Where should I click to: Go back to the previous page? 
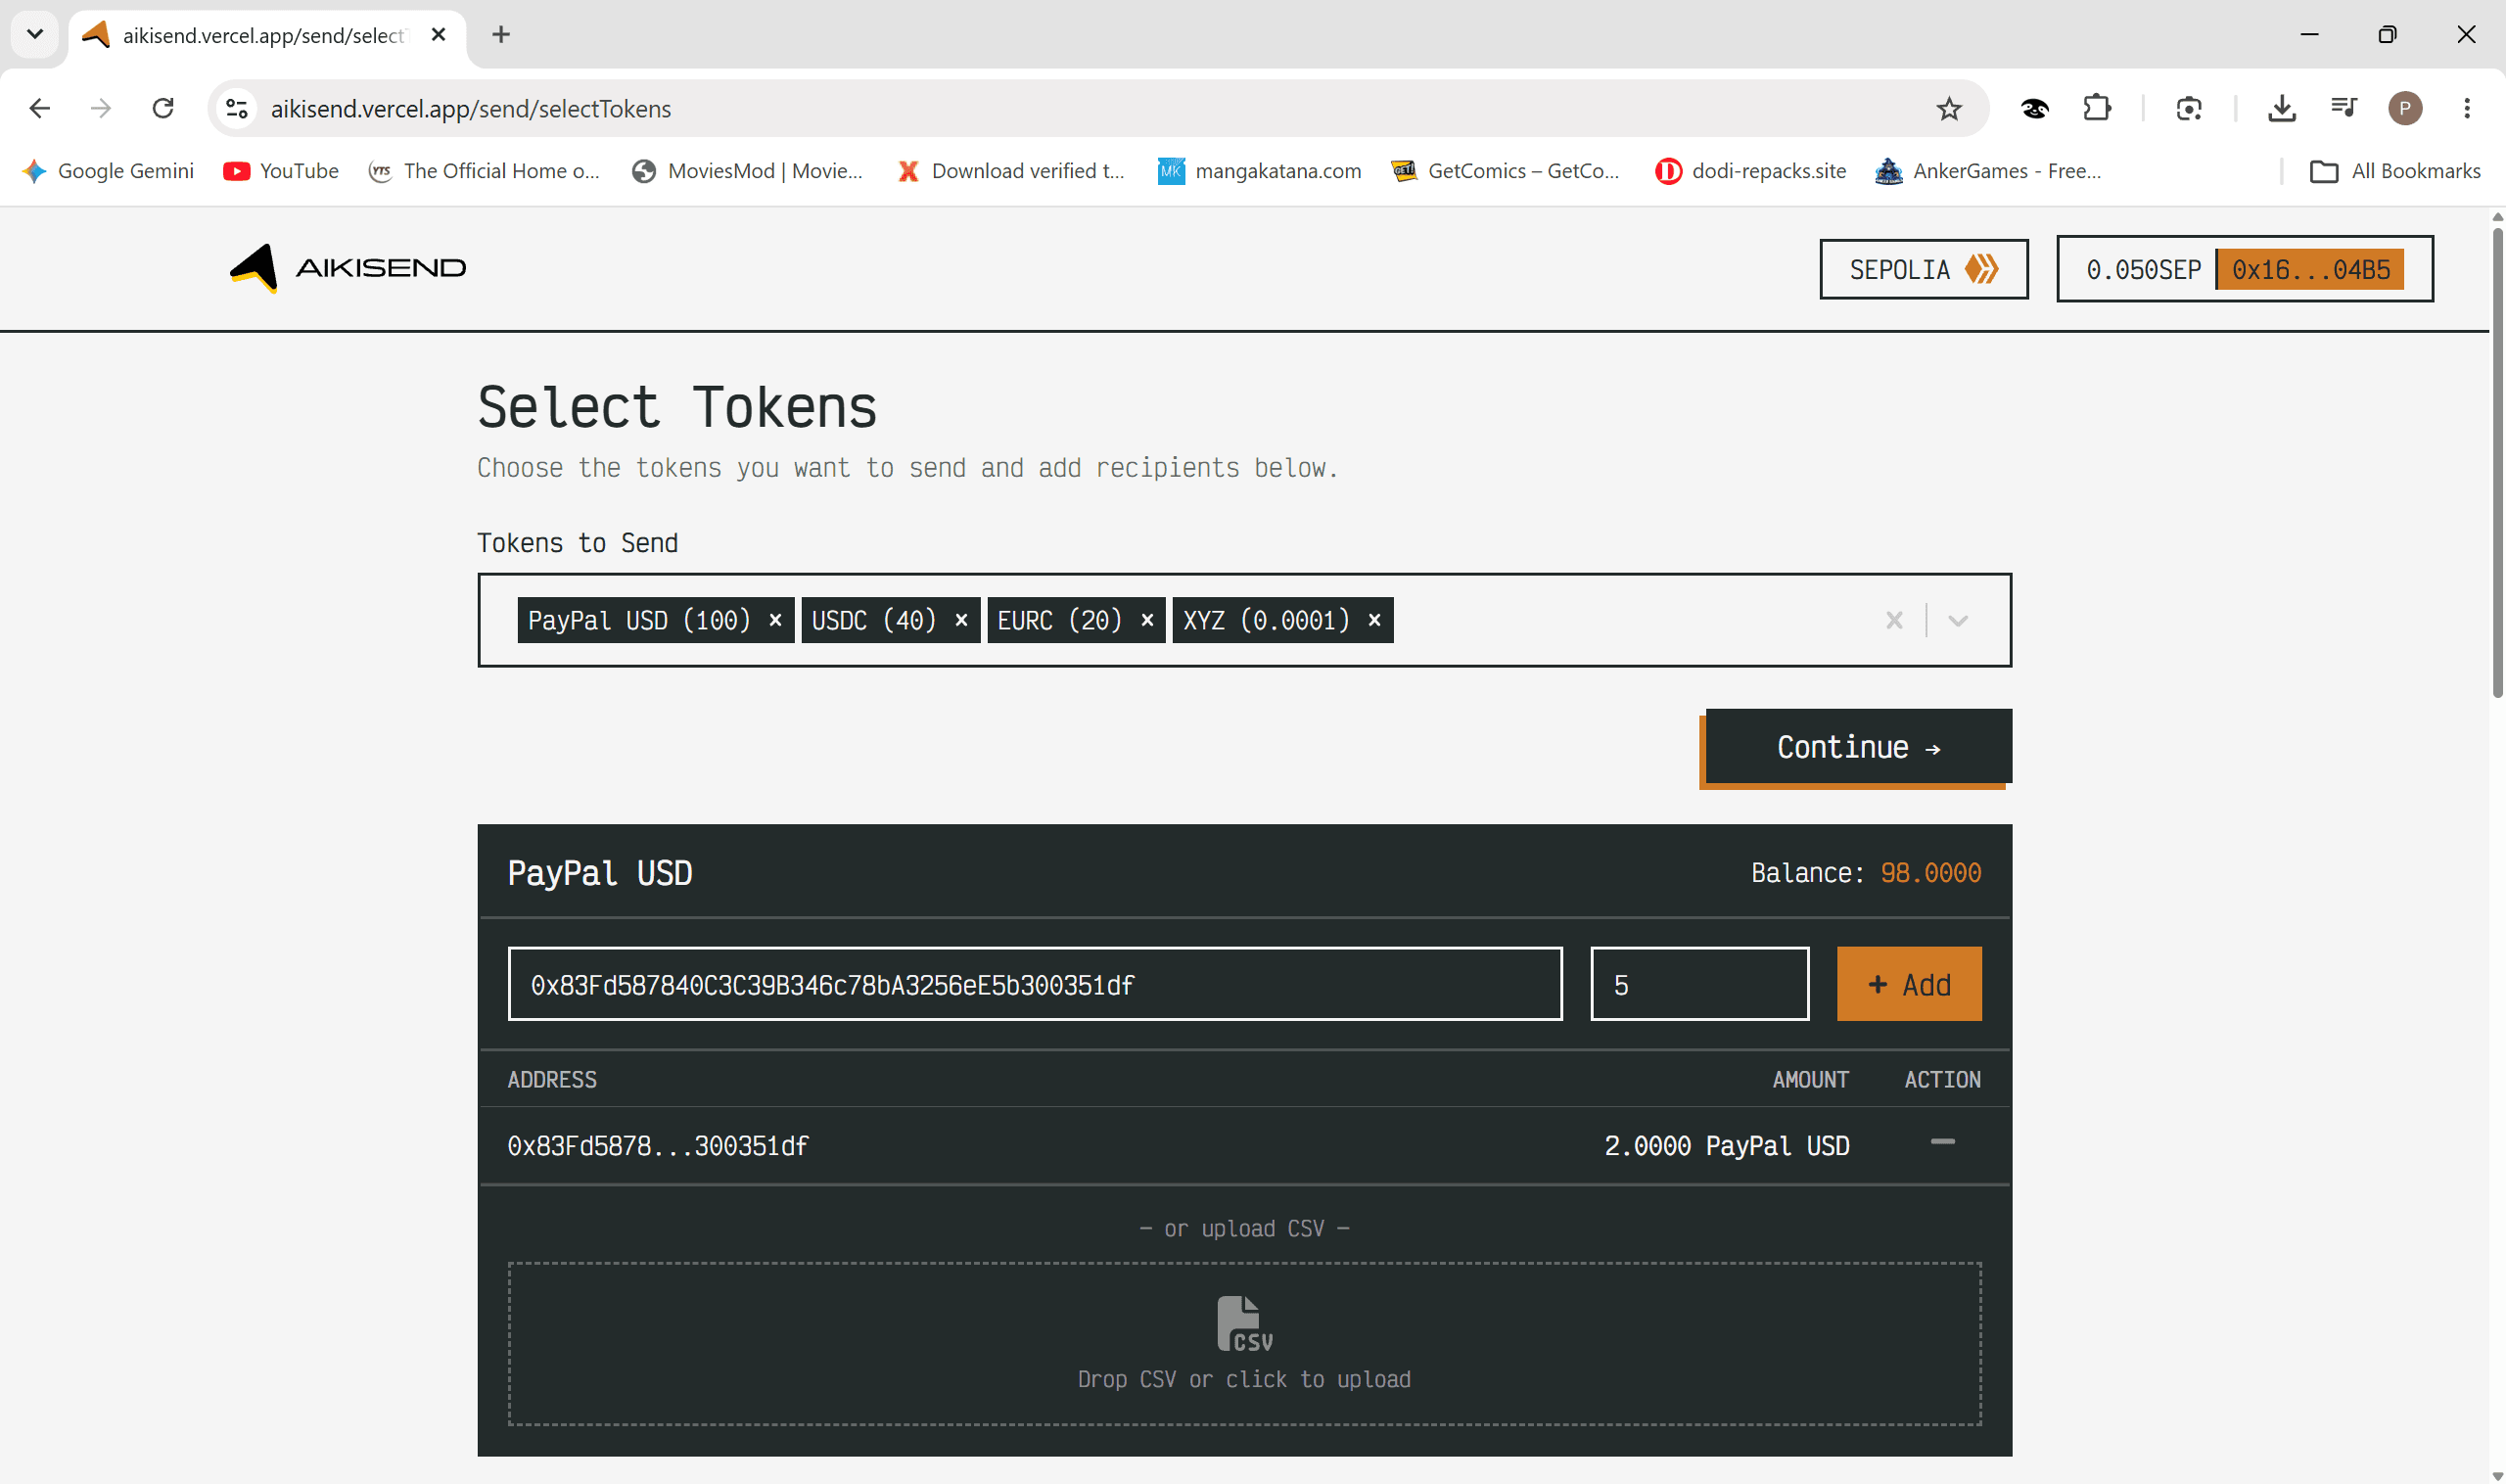40,108
